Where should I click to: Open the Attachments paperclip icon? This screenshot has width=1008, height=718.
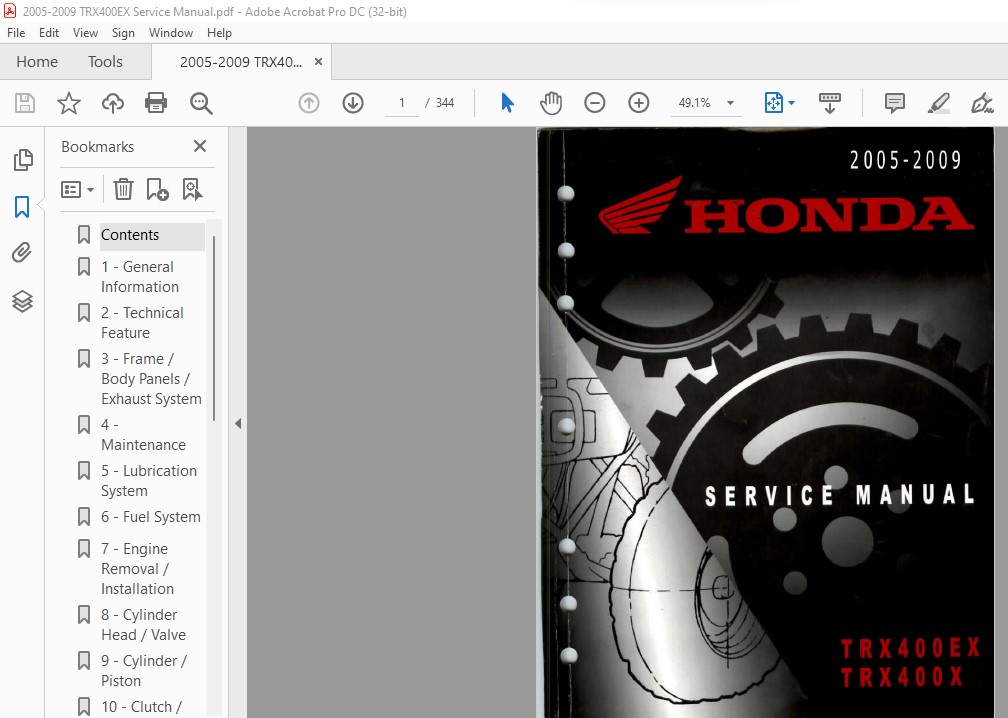pyautogui.click(x=22, y=253)
